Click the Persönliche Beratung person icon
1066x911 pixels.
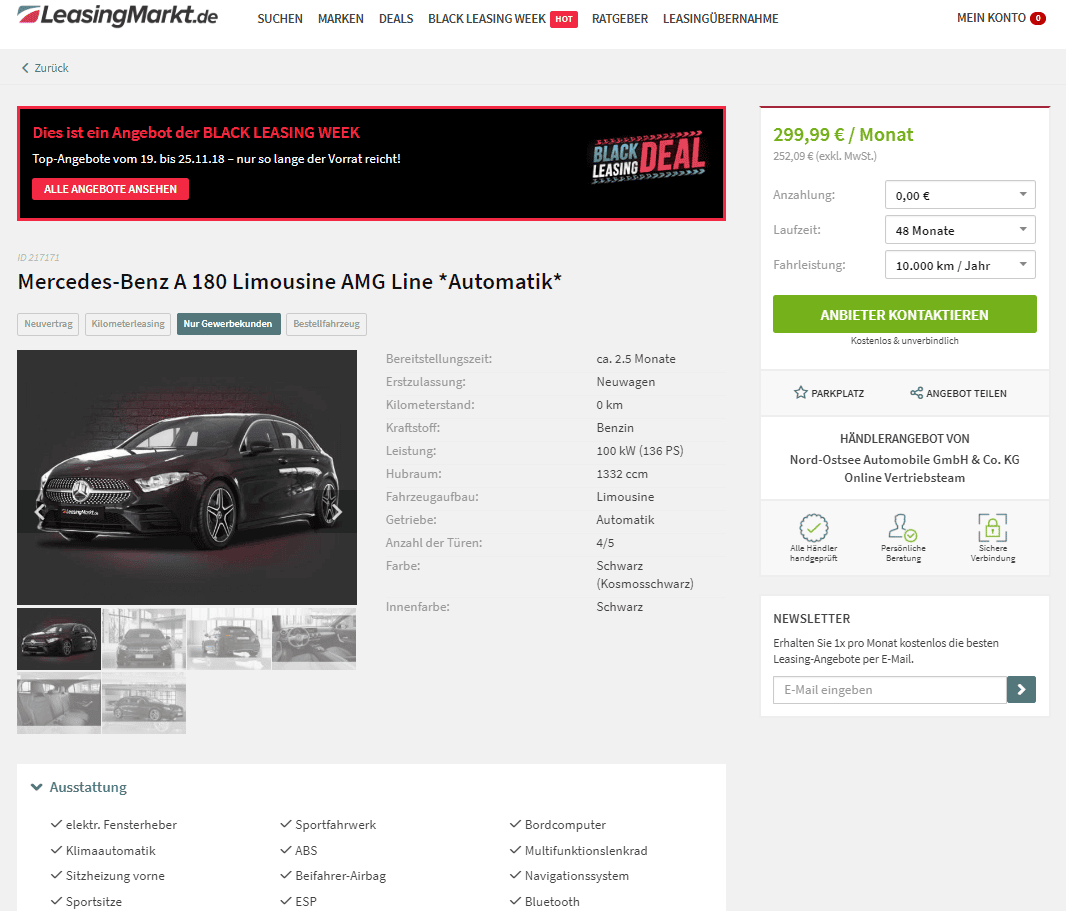click(x=903, y=528)
